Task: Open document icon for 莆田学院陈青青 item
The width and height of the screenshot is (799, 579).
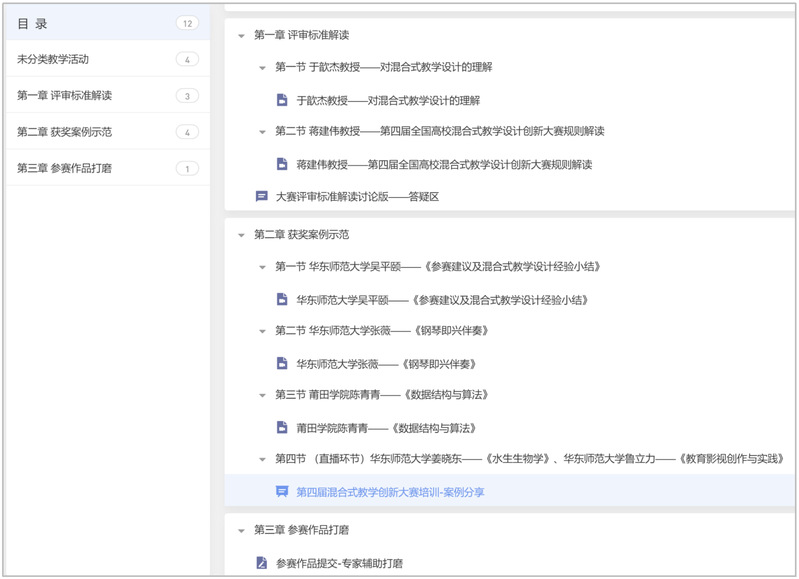Action: click(282, 427)
